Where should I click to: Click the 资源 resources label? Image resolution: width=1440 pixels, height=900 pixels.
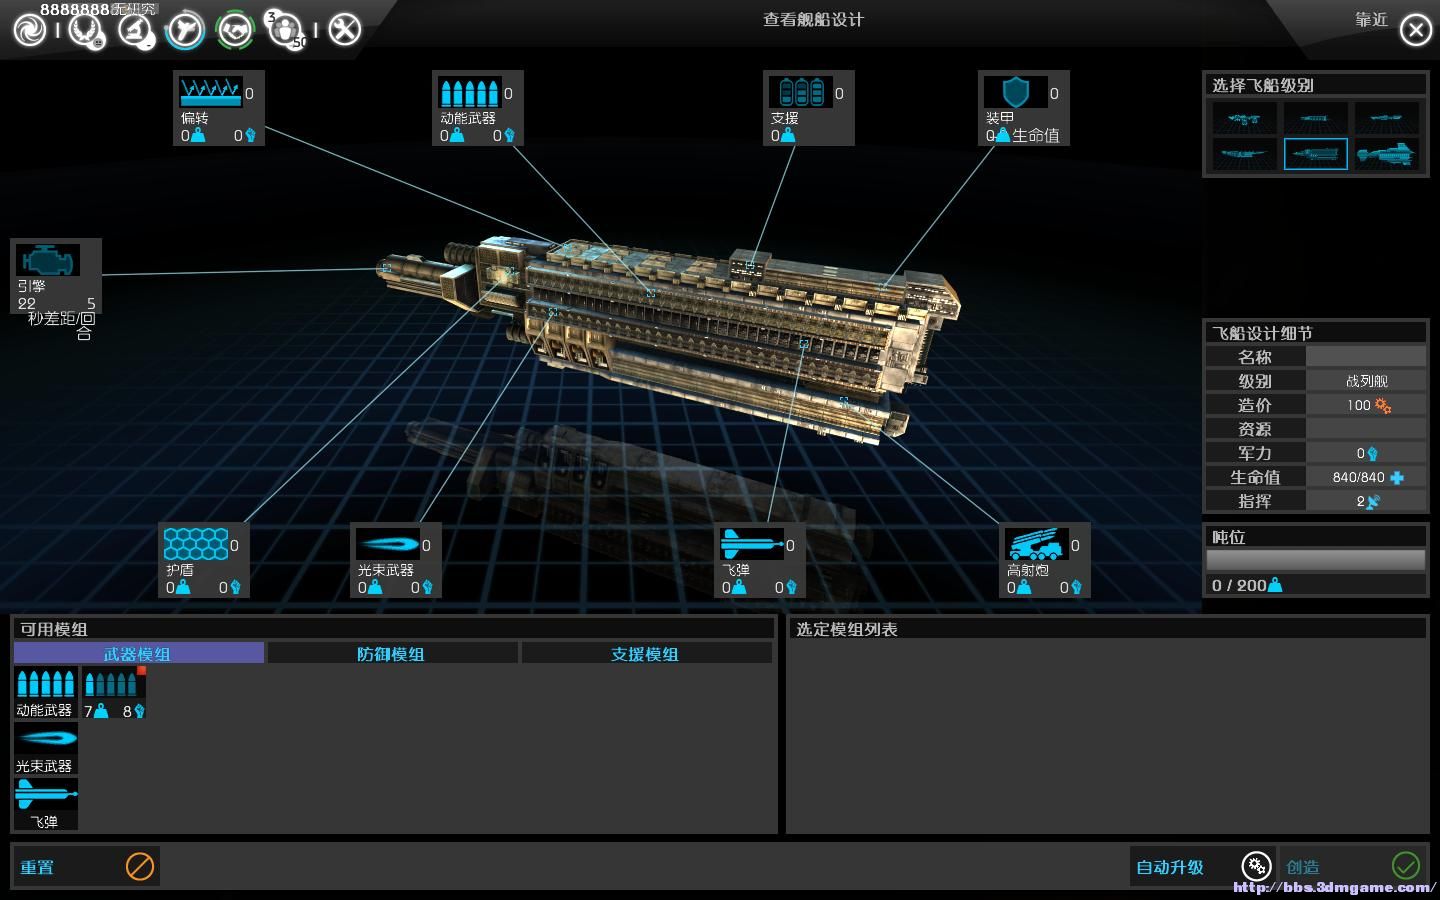[1254, 429]
